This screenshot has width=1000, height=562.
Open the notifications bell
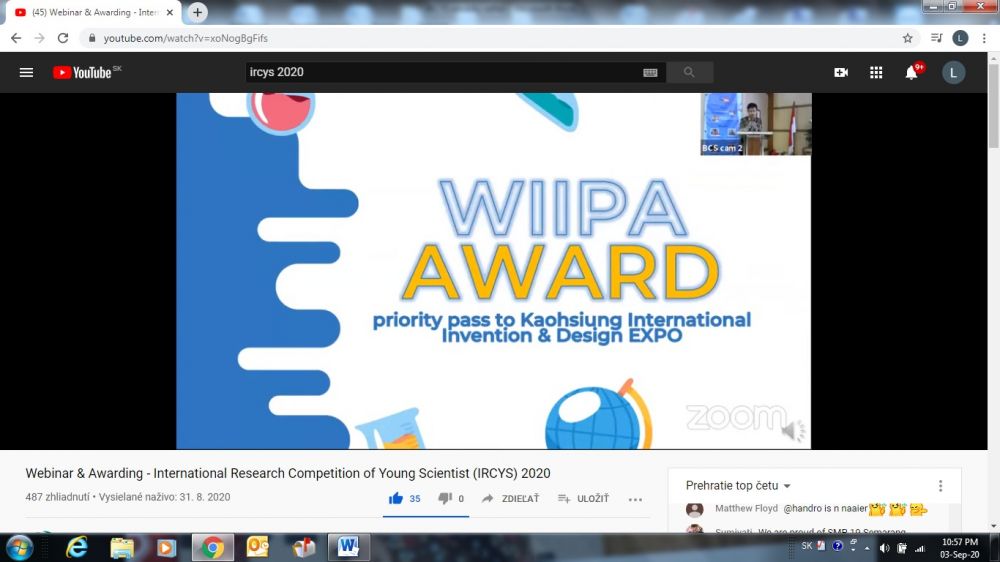coord(912,73)
